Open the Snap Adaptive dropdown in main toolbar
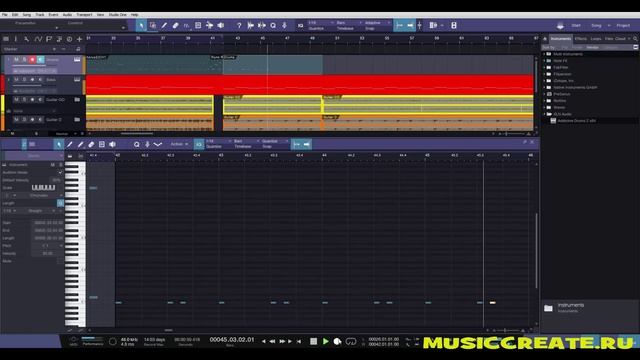Screen dimensions: 640x360 pos(378,23)
